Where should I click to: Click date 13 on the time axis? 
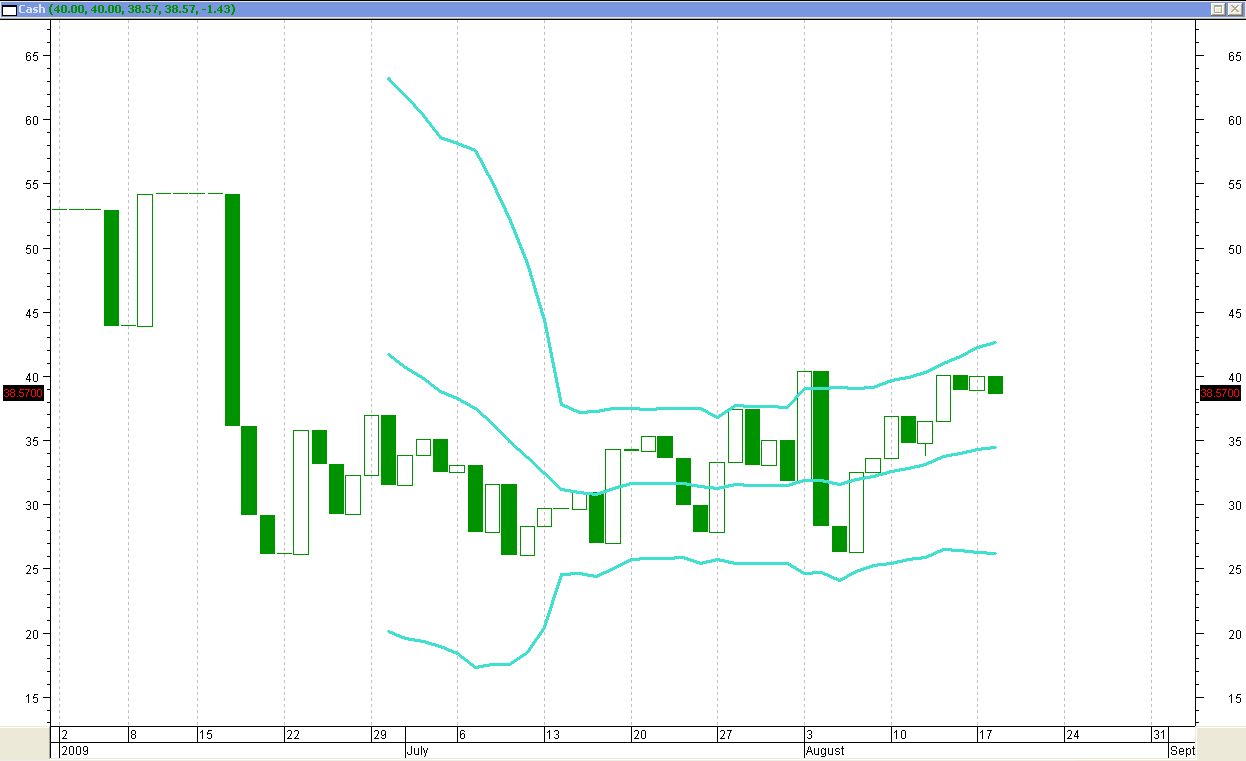point(553,734)
